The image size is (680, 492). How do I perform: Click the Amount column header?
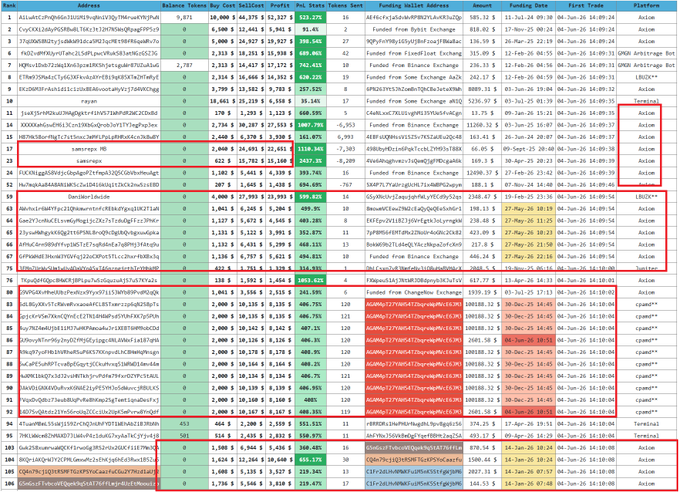[482, 6]
